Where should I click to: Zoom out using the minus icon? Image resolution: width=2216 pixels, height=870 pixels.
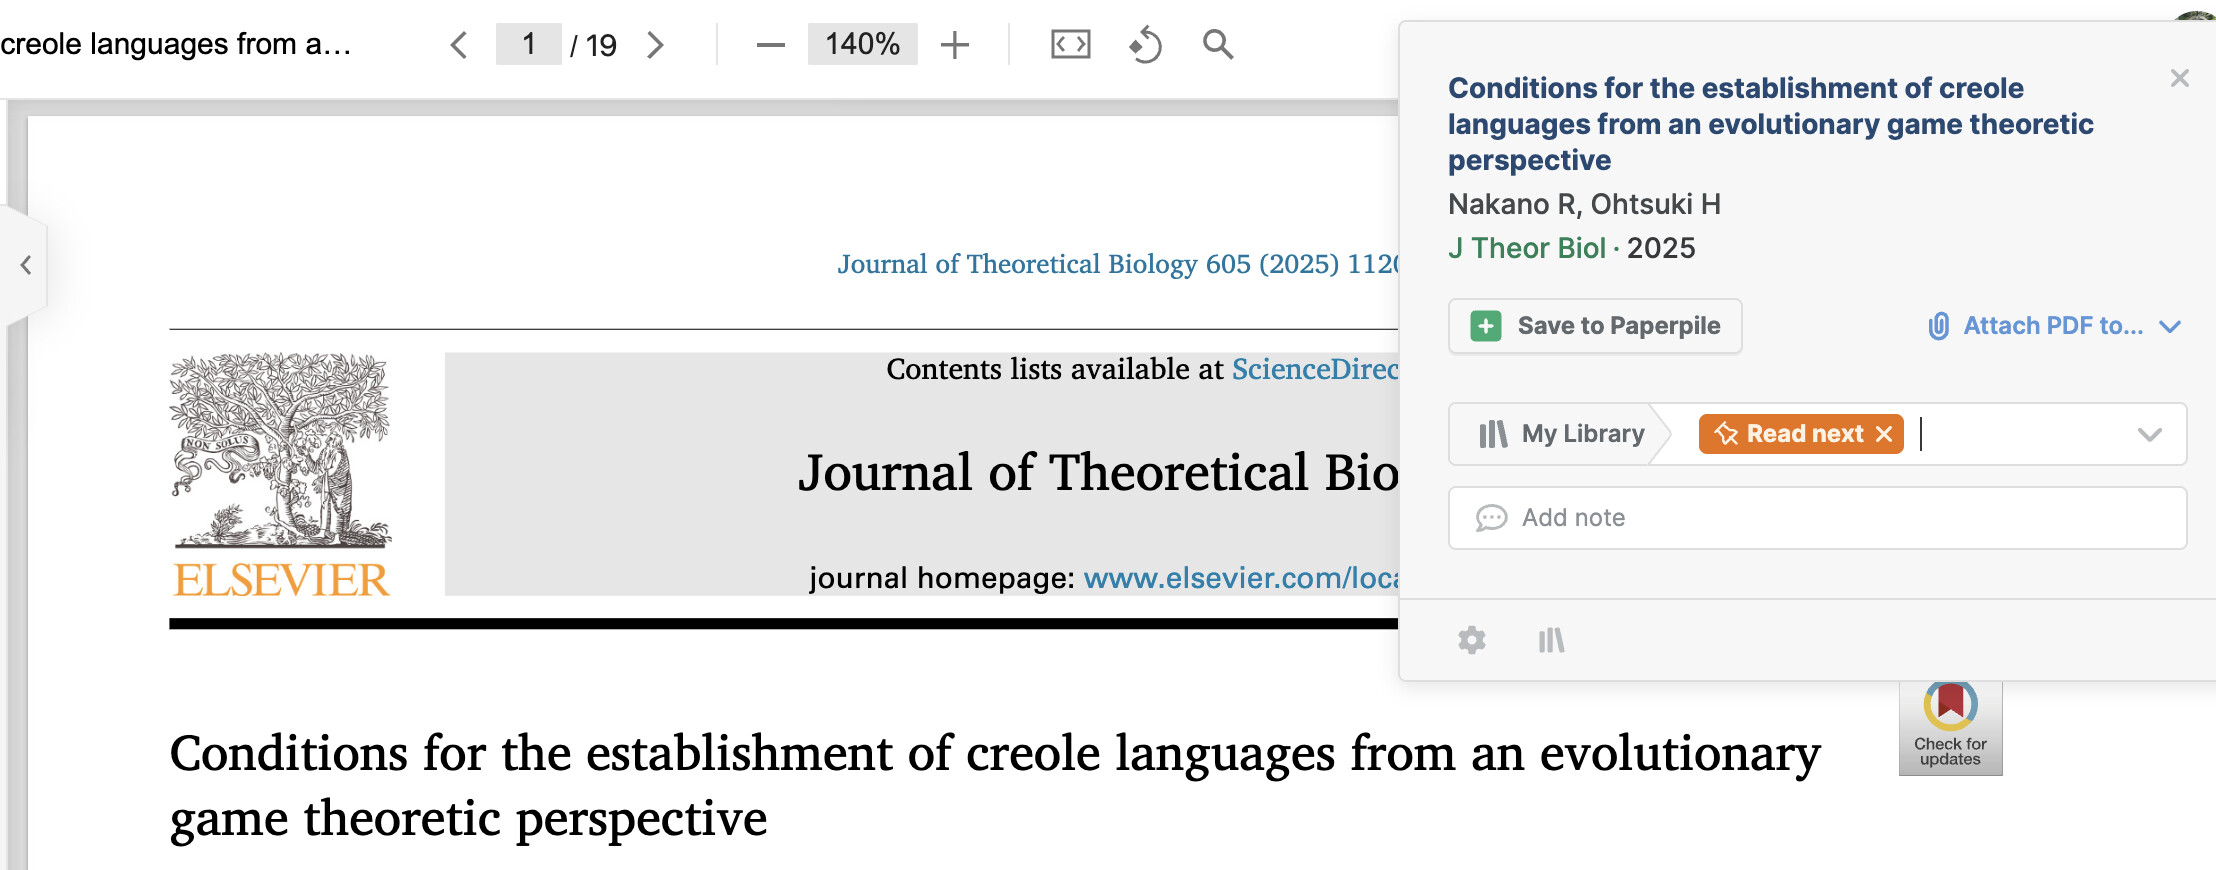[770, 45]
